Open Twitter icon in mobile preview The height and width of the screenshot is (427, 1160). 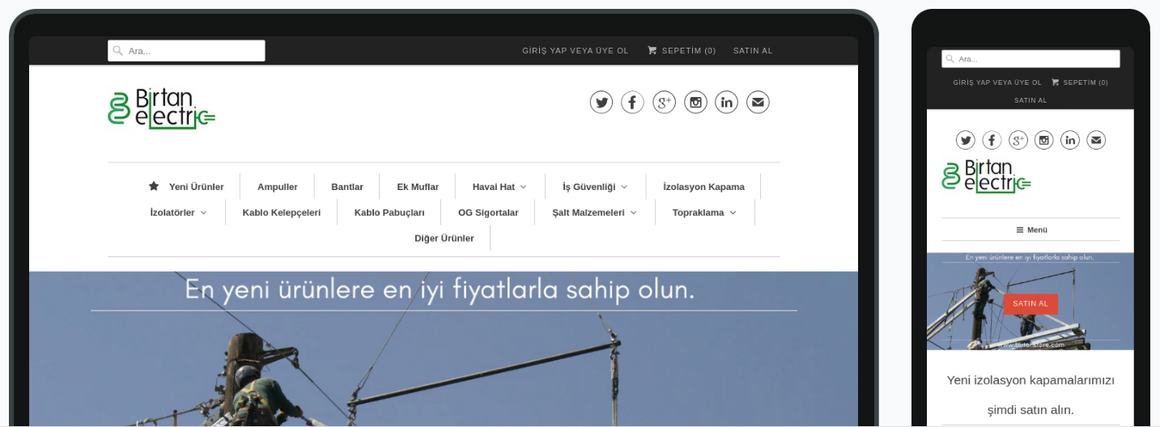pyautogui.click(x=965, y=140)
